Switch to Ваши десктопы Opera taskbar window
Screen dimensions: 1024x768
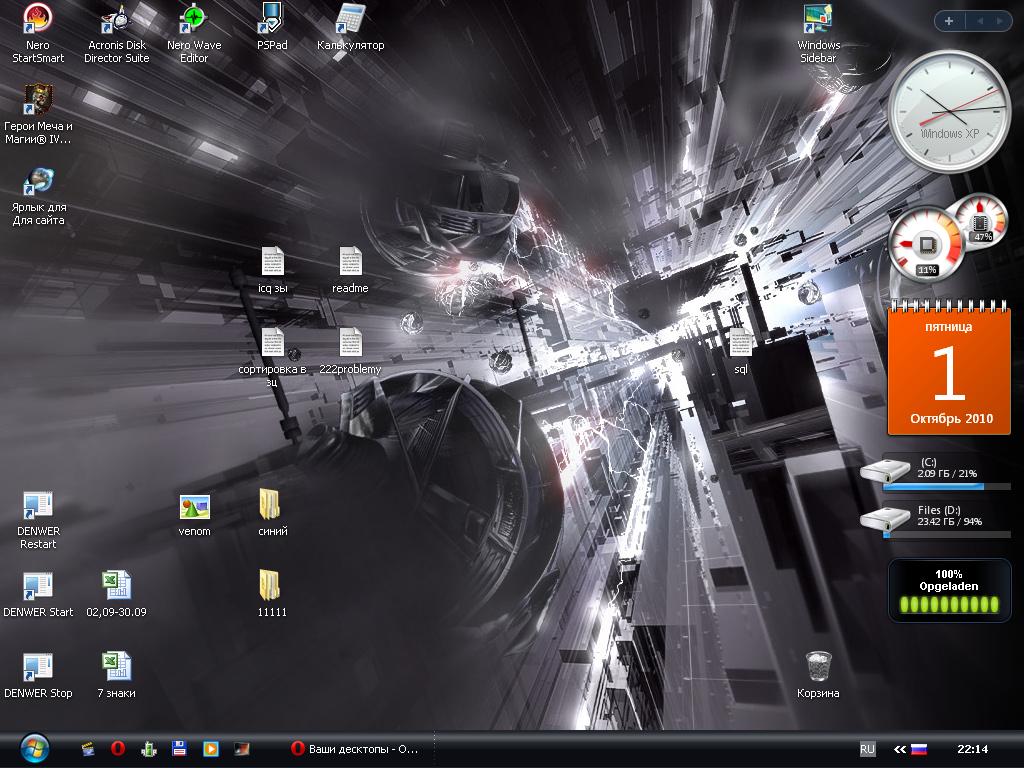pos(354,748)
